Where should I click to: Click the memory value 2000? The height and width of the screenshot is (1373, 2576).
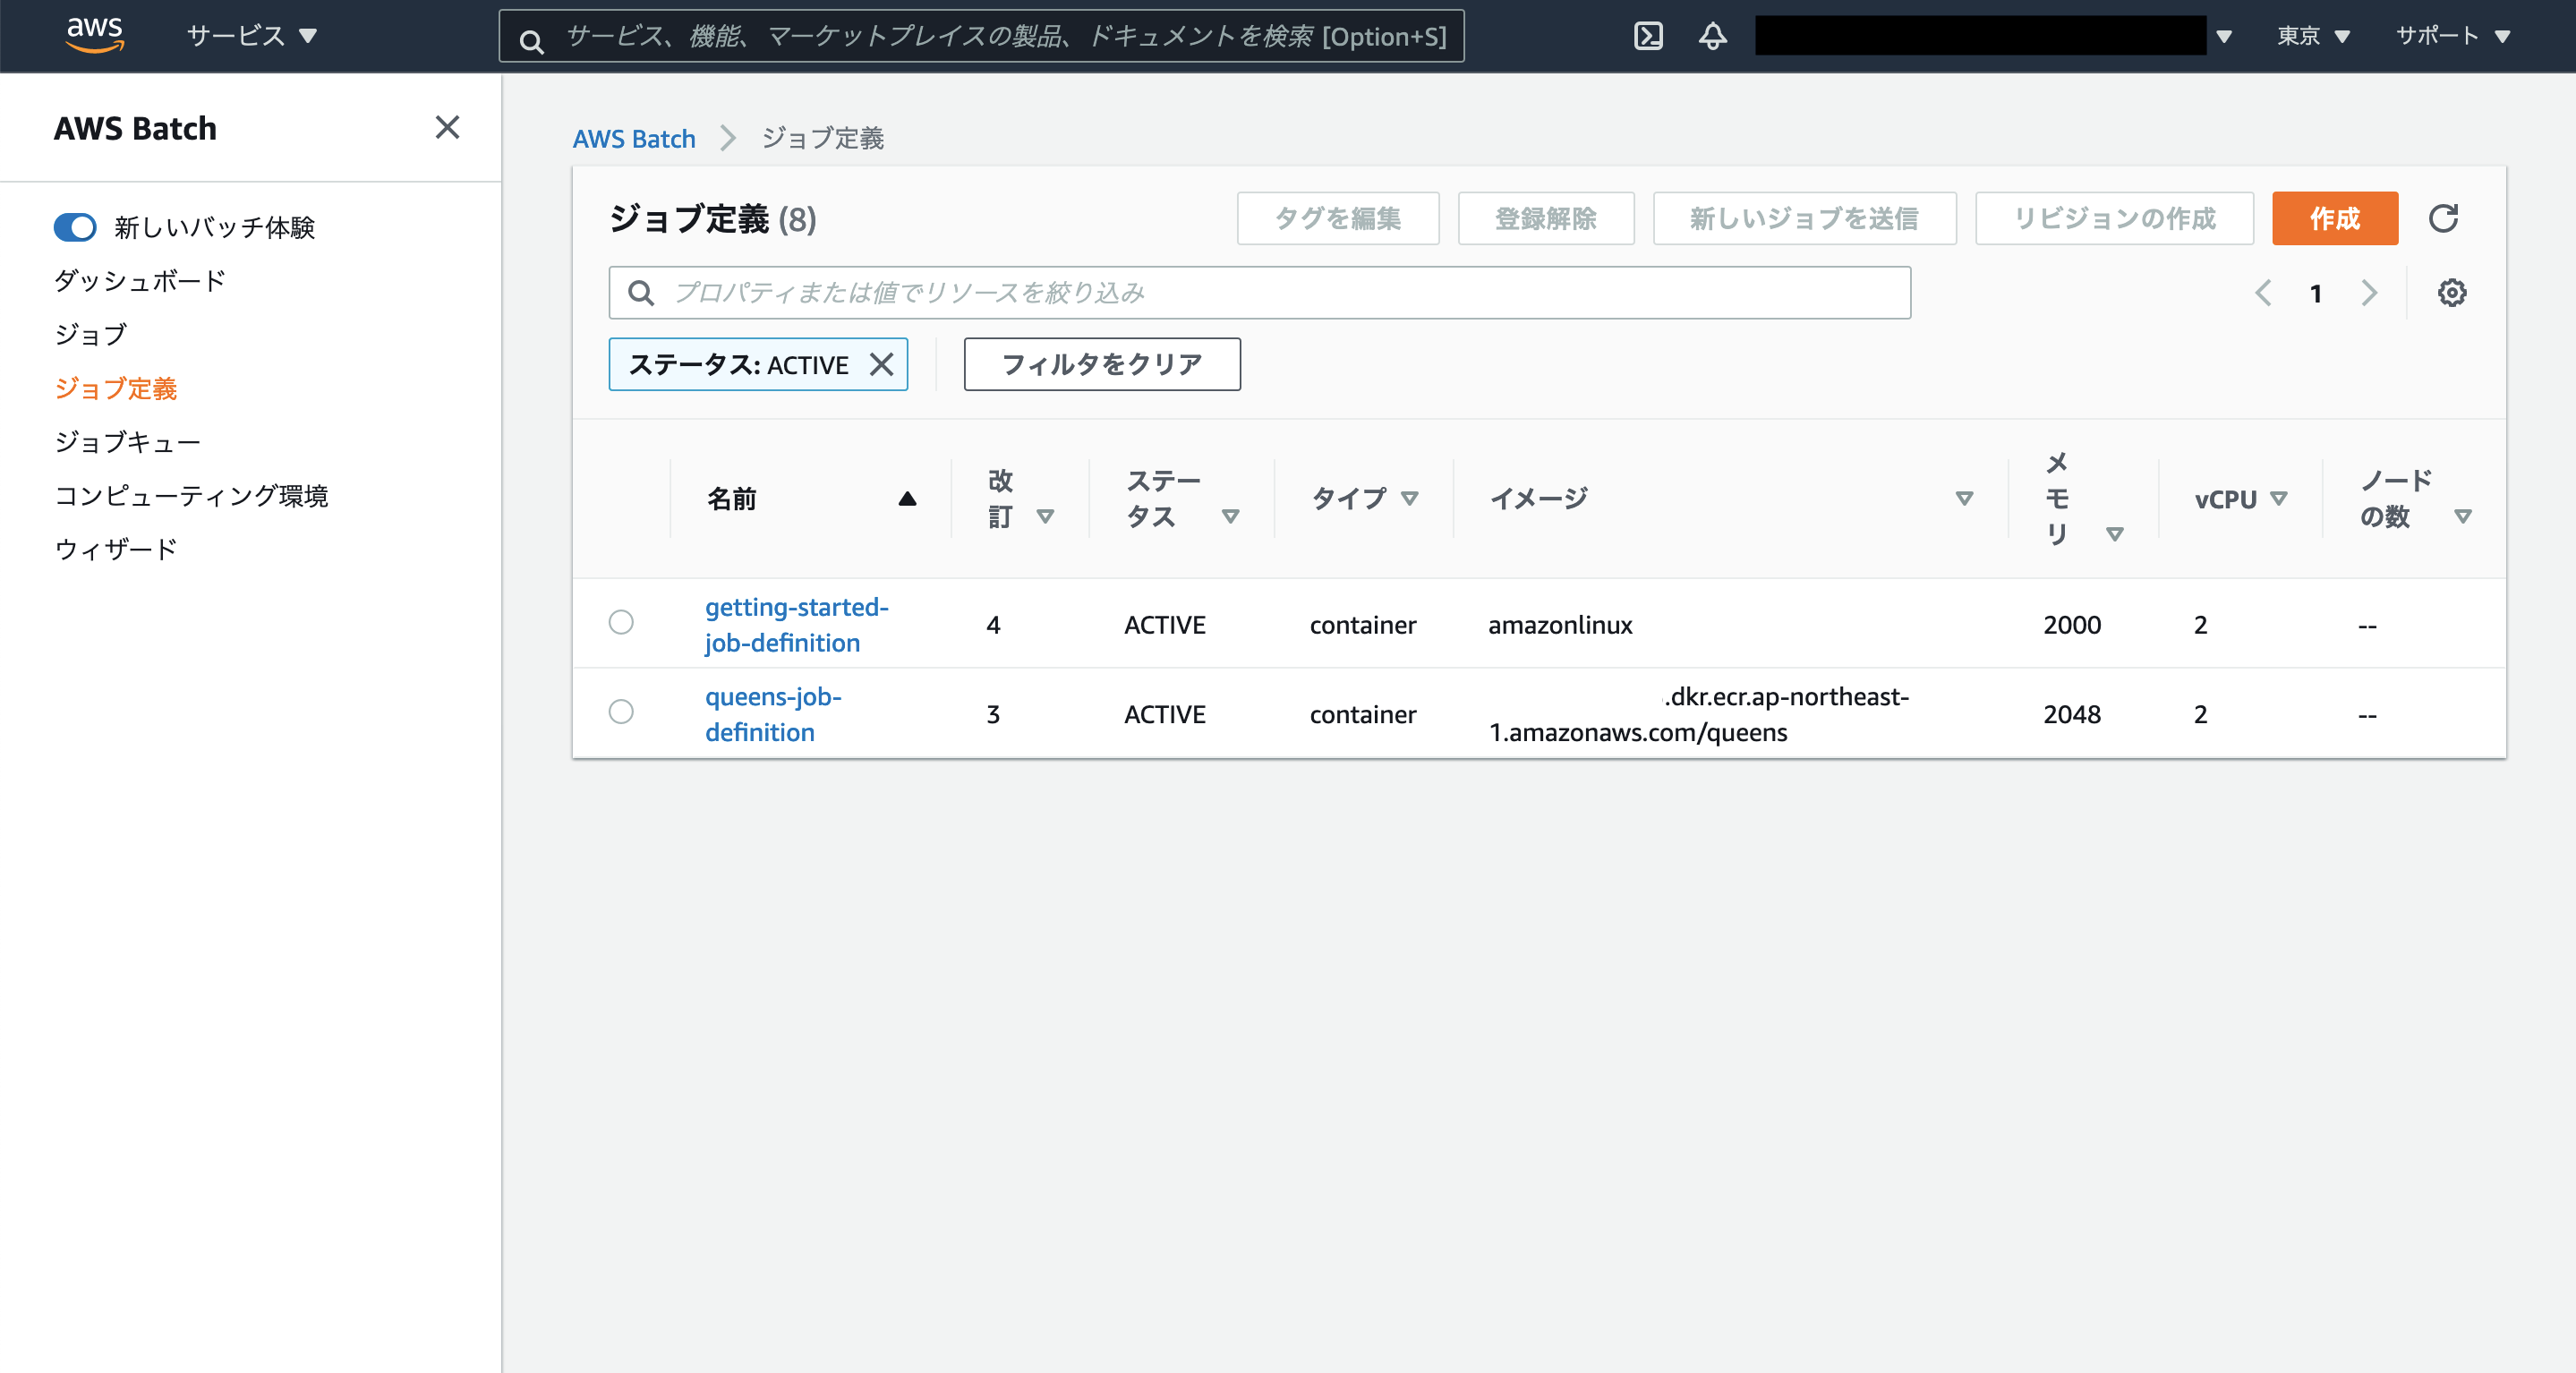point(2072,624)
